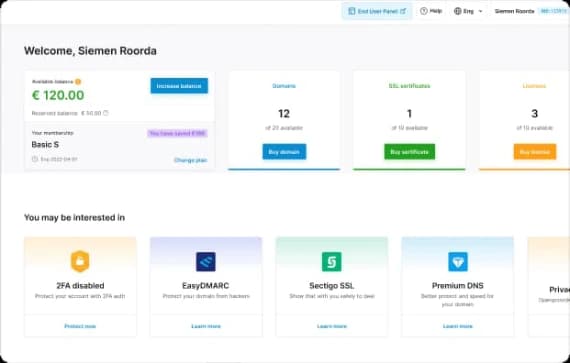Image resolution: width=570 pixels, height=363 pixels.
Task: Click the Help question mark icon
Action: pos(424,11)
